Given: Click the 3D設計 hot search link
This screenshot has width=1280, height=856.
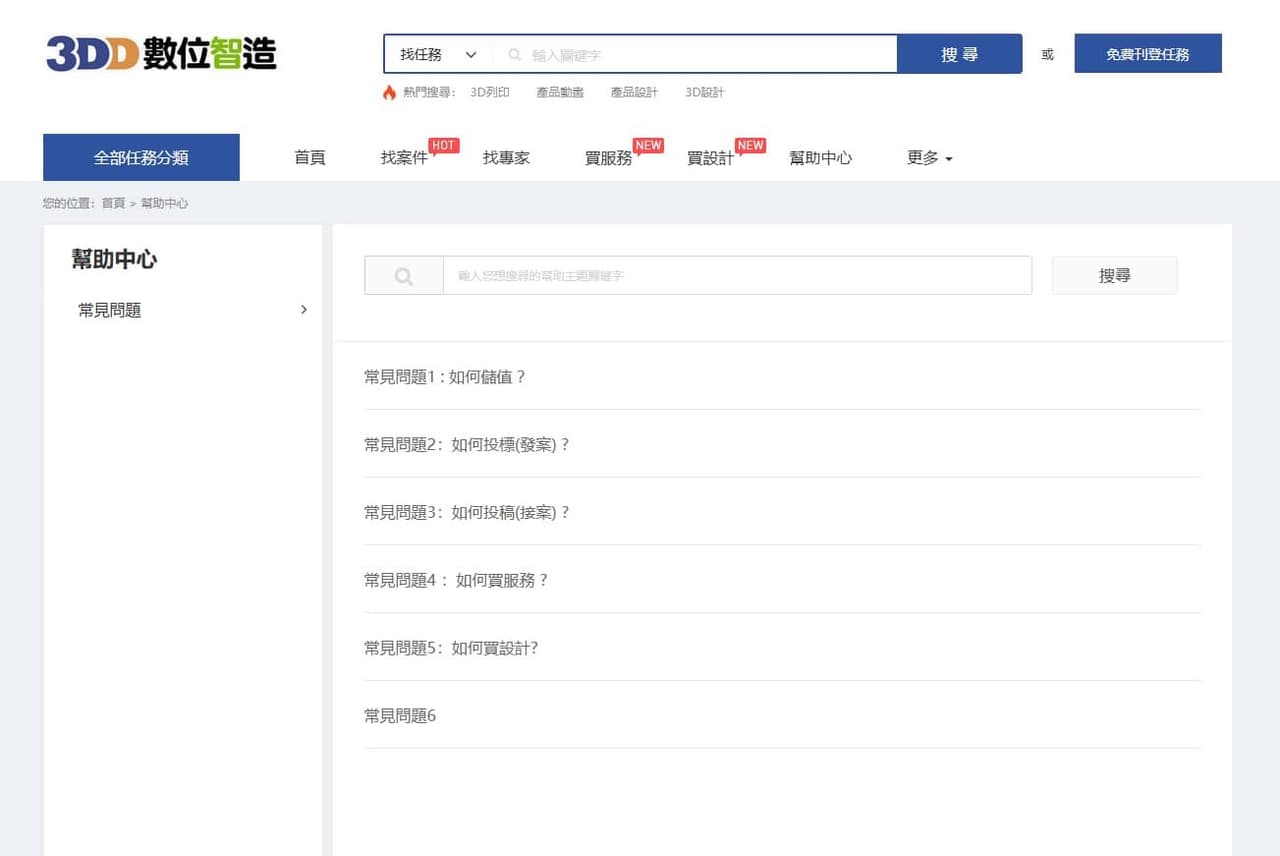Looking at the screenshot, I should (705, 92).
